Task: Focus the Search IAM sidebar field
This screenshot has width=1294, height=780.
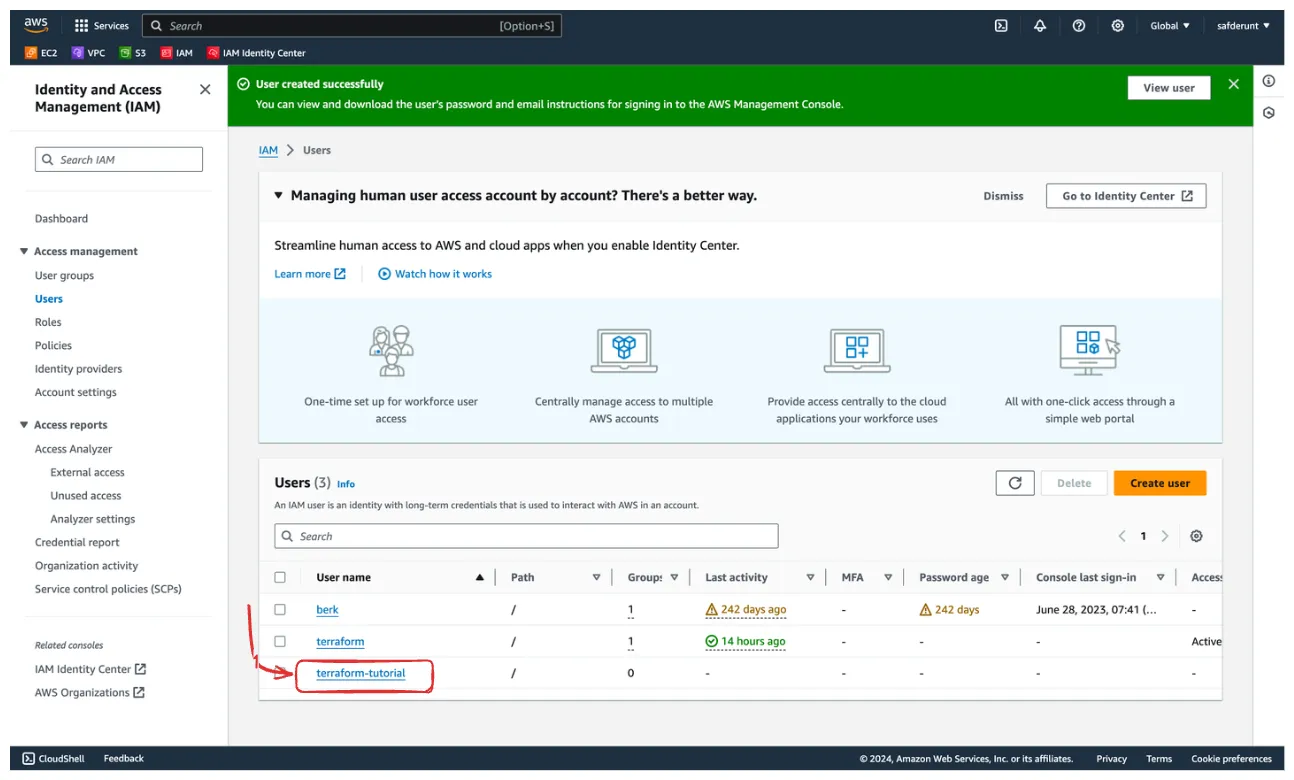Action: coord(119,159)
